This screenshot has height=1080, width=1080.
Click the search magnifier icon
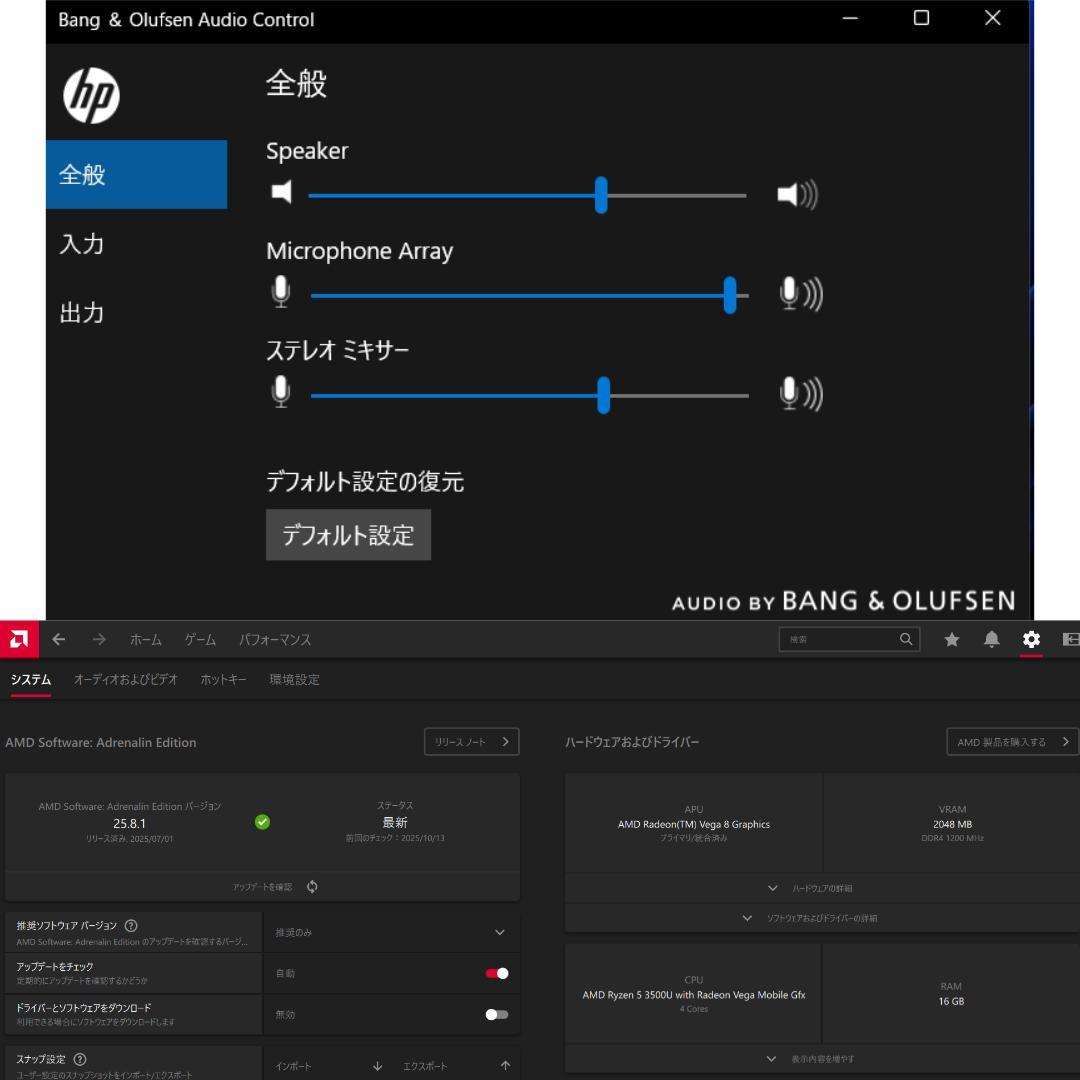(906, 639)
